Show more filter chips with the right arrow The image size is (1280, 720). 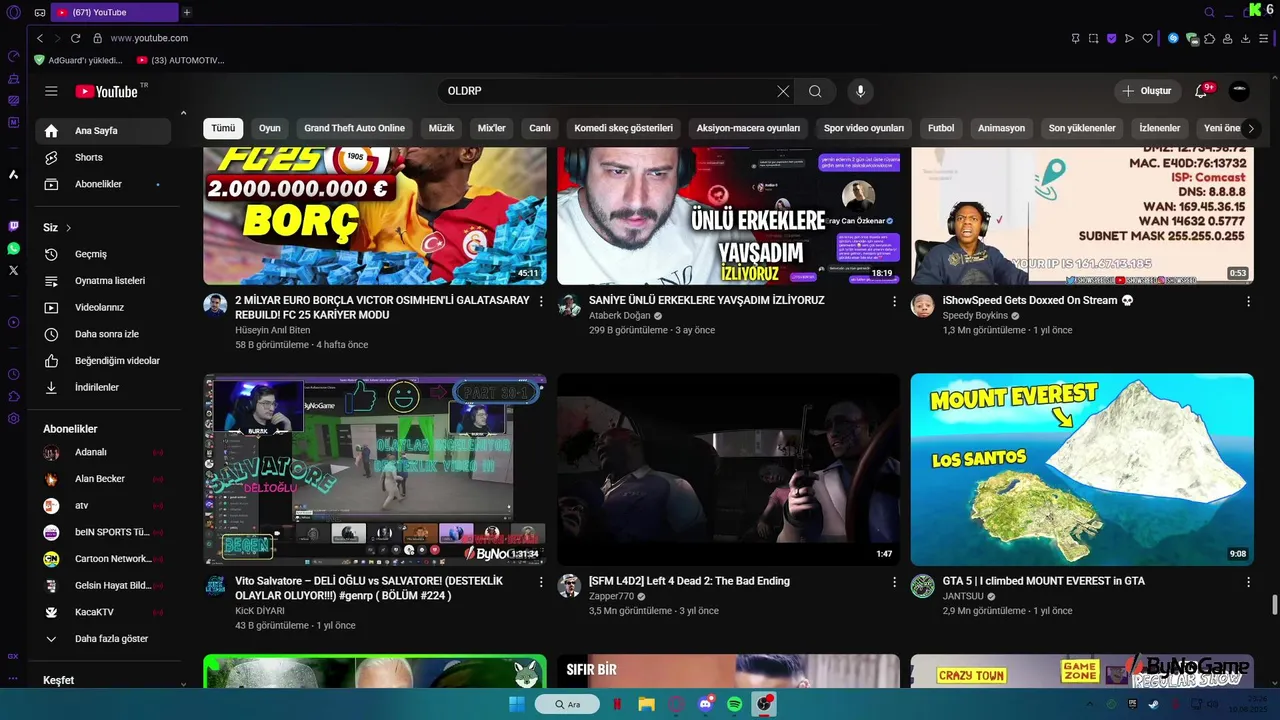(x=1250, y=128)
